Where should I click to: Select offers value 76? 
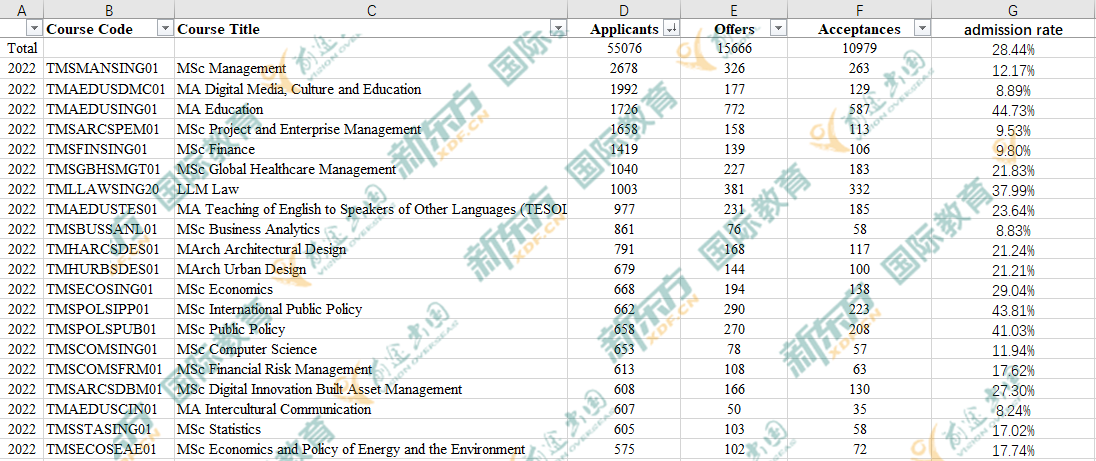734,229
